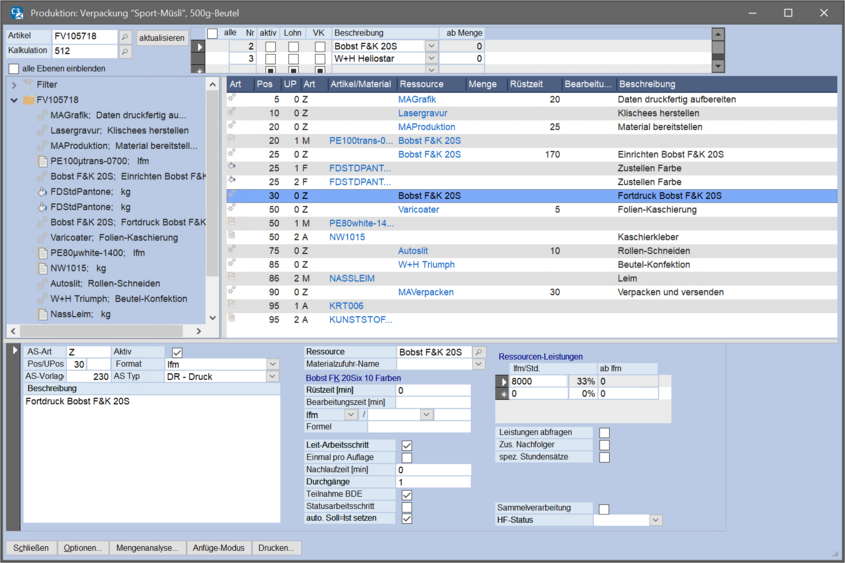Click the gear icon of Autoslit tree node
This screenshot has height=563, width=845.
(x=41, y=284)
